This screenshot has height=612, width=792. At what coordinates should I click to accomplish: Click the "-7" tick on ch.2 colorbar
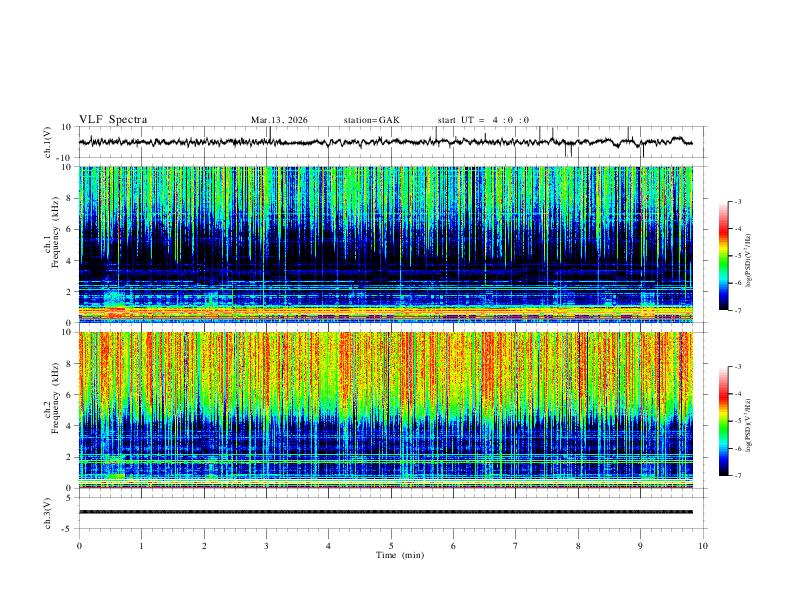click(x=738, y=476)
